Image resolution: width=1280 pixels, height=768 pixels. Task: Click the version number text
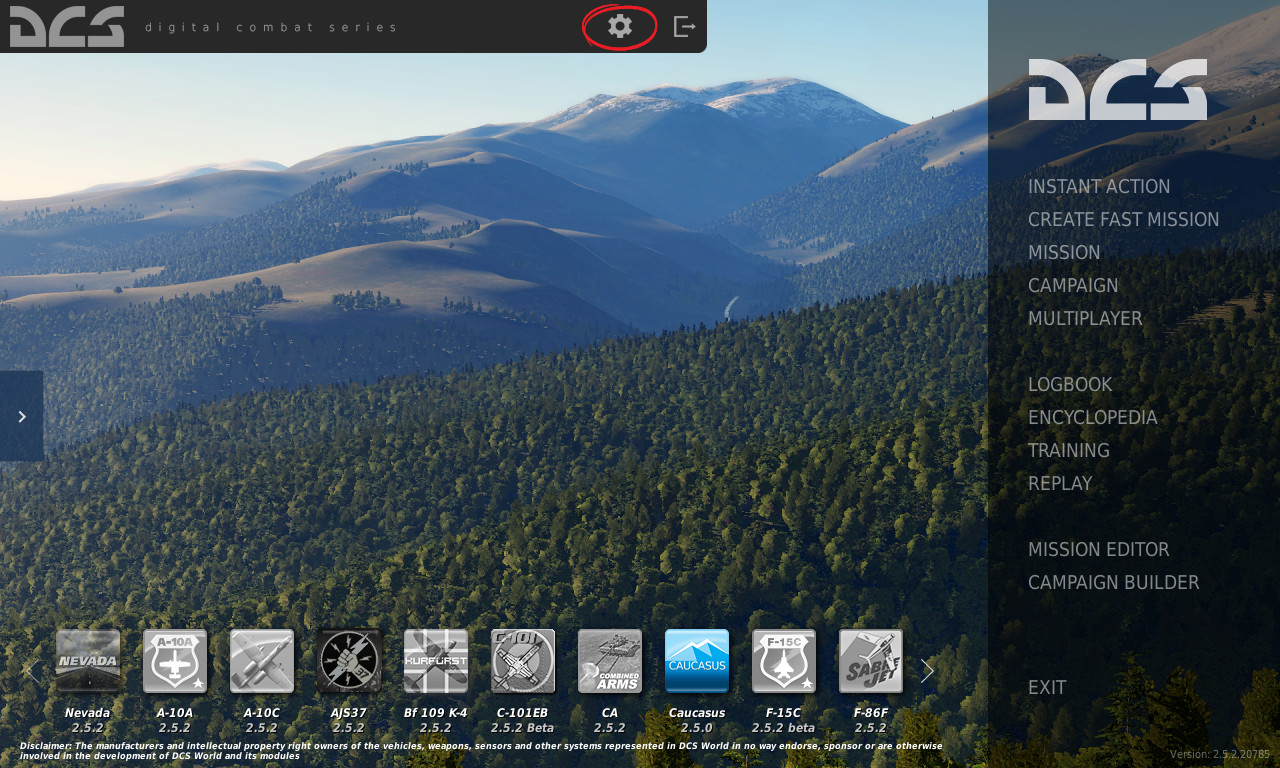pyautogui.click(x=1220, y=754)
